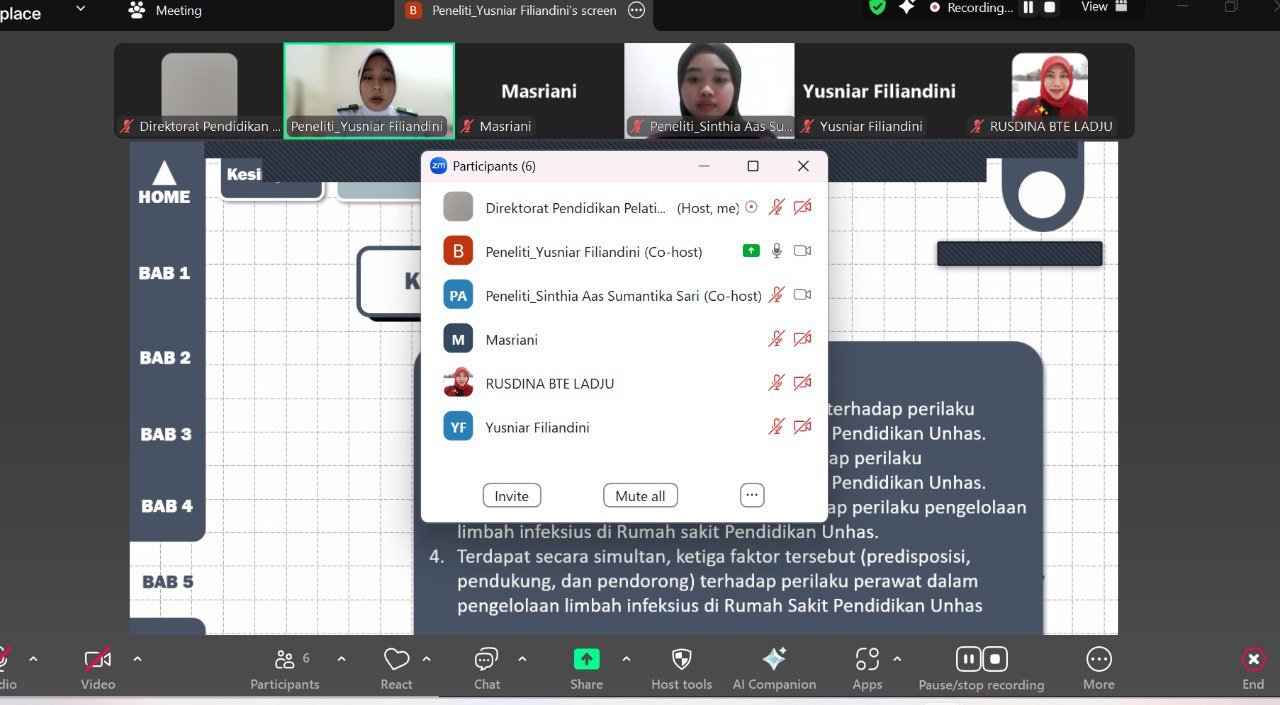Toggle RUSDINA BTE LADJU's camera icon

pyautogui.click(x=802, y=383)
